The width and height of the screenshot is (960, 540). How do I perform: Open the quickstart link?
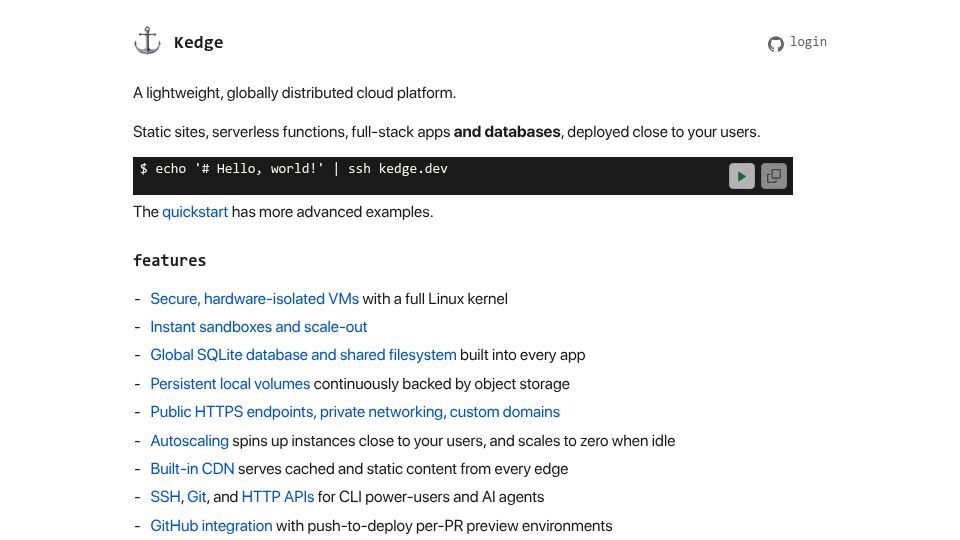[195, 212]
